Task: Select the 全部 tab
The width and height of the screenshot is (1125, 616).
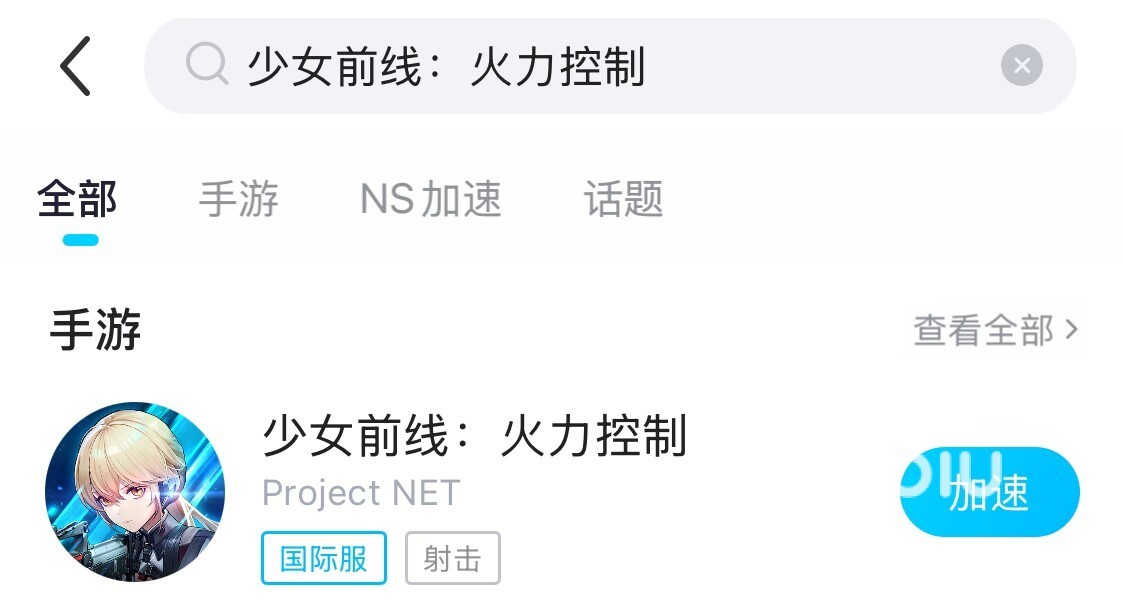Action: coord(78,199)
